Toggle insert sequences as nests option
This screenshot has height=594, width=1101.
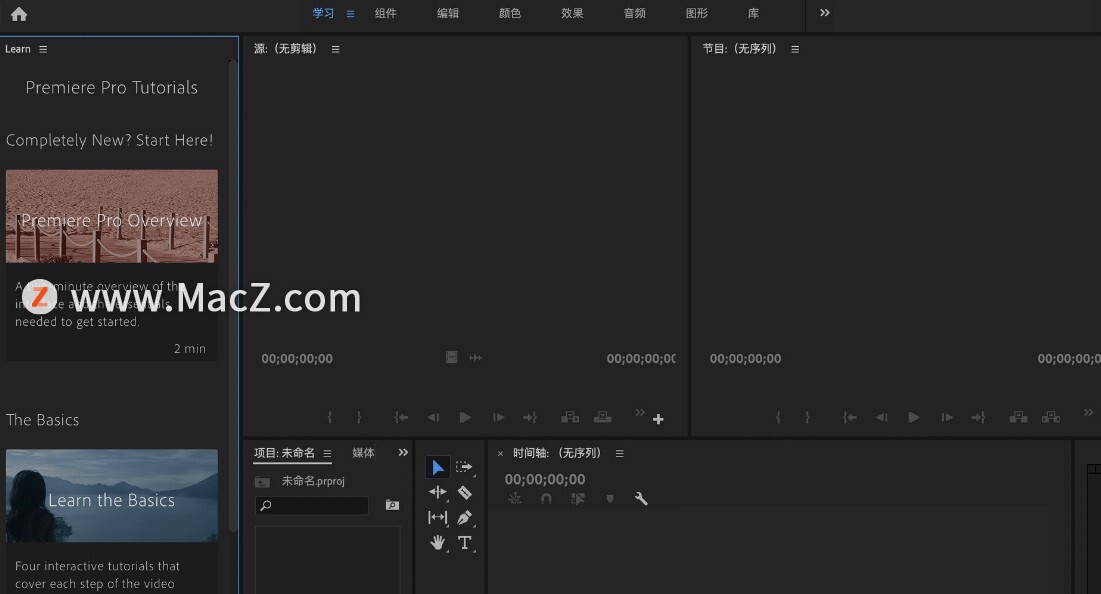click(515, 499)
